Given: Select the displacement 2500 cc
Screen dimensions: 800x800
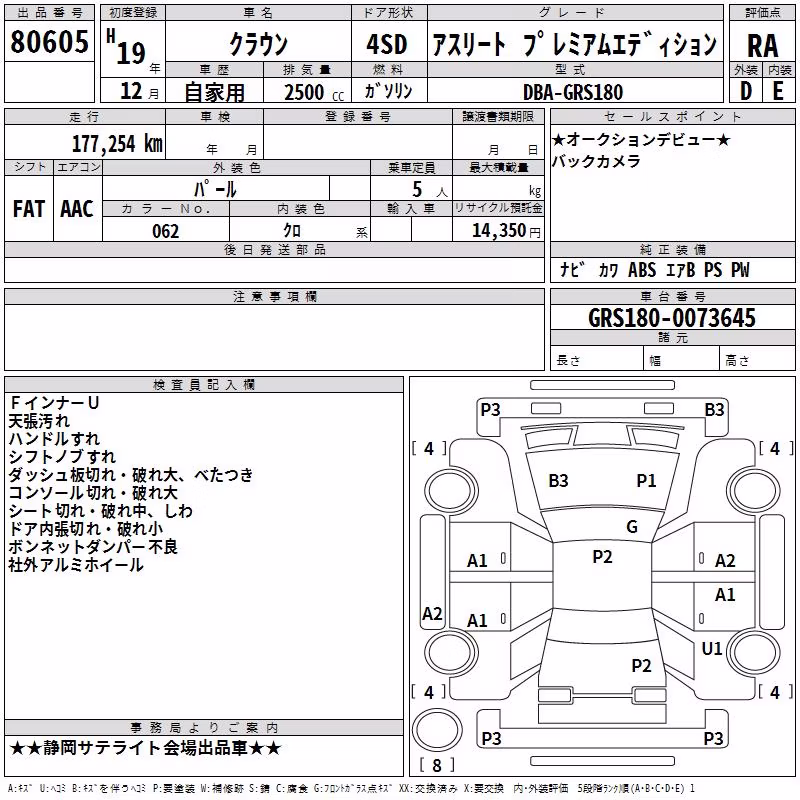Looking at the screenshot, I should 313,92.
